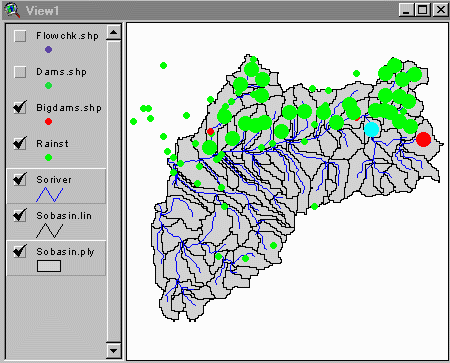Click the large red dam point on map
Screen dimensions: 450x363
coord(423,139)
